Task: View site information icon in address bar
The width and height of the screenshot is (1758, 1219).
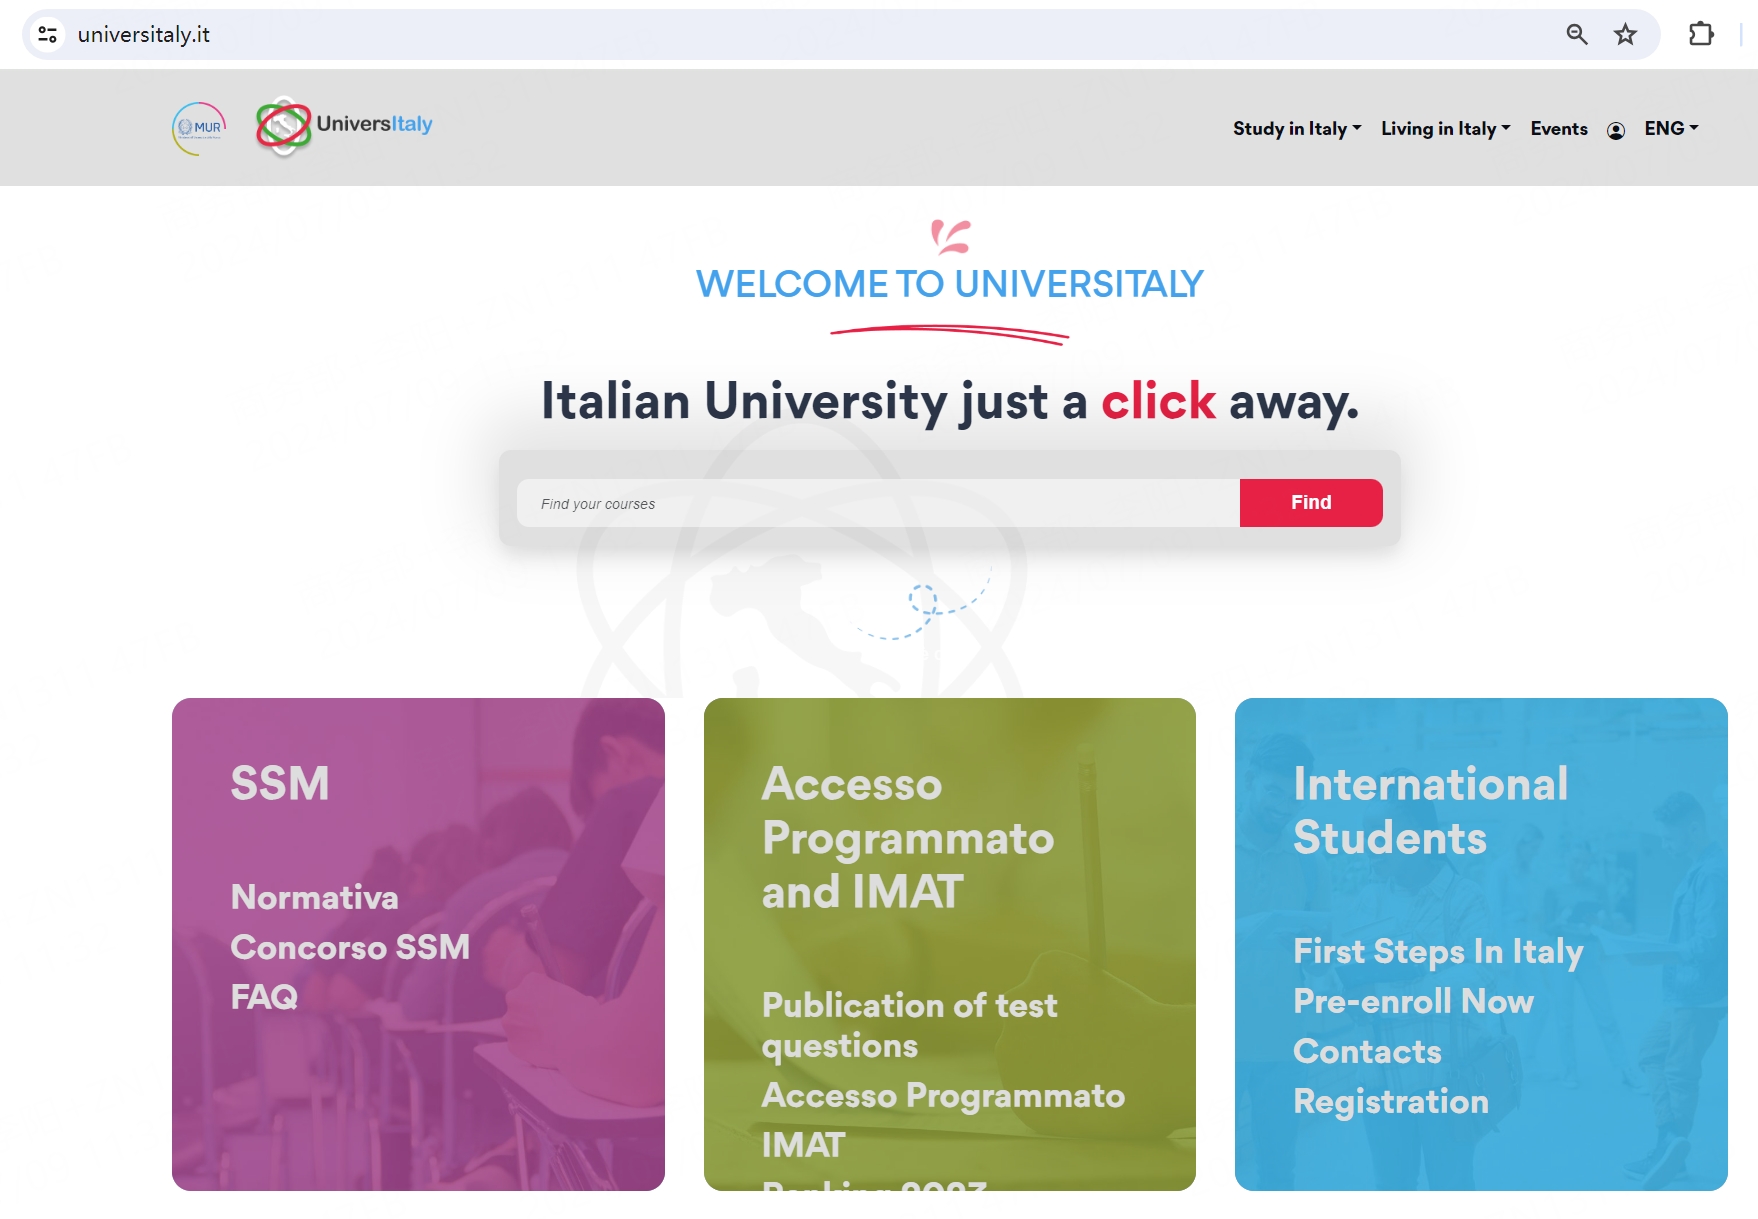Action: point(47,35)
